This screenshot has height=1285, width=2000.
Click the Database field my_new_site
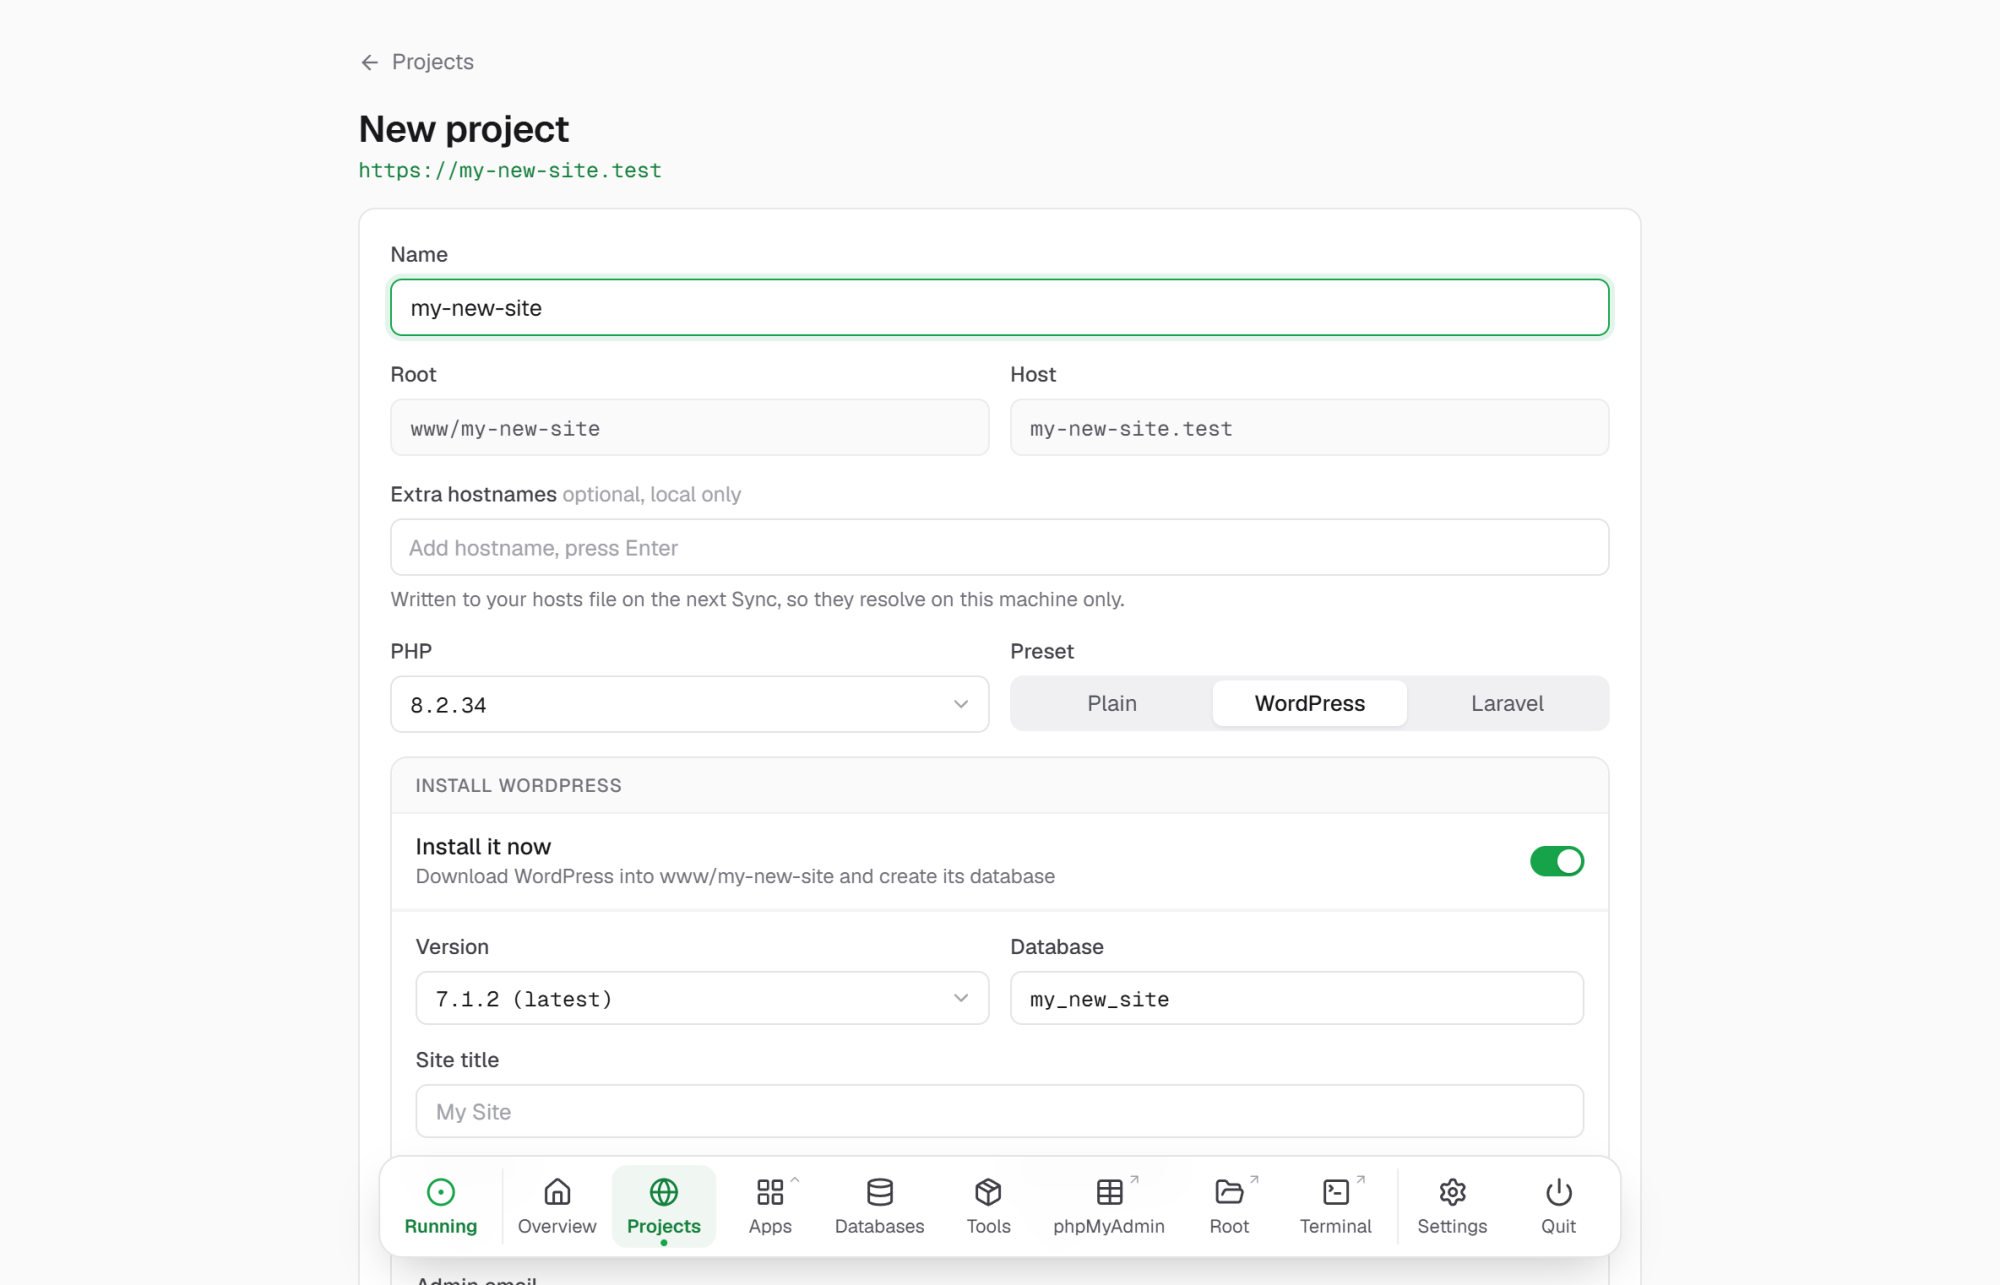(1297, 998)
